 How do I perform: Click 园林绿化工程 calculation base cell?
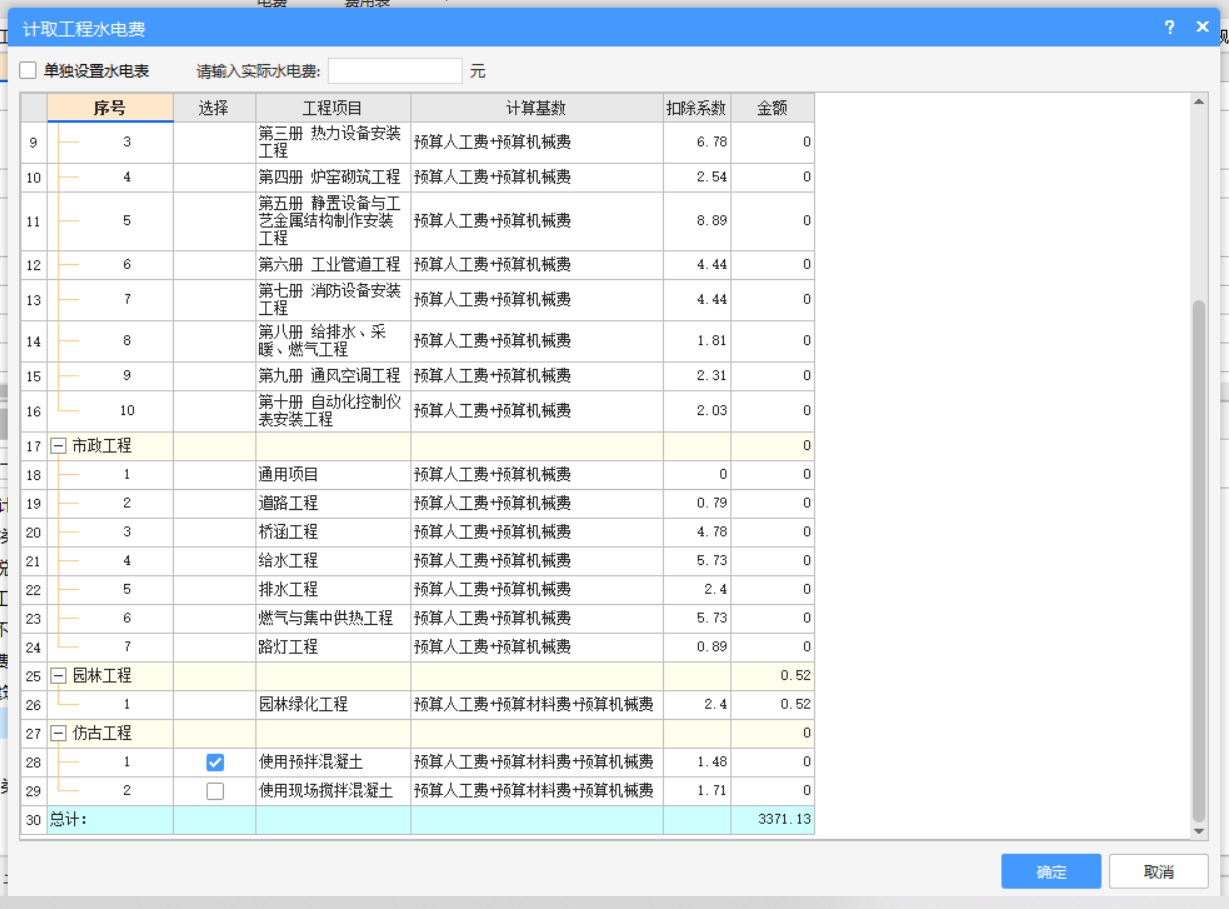tap(536, 705)
